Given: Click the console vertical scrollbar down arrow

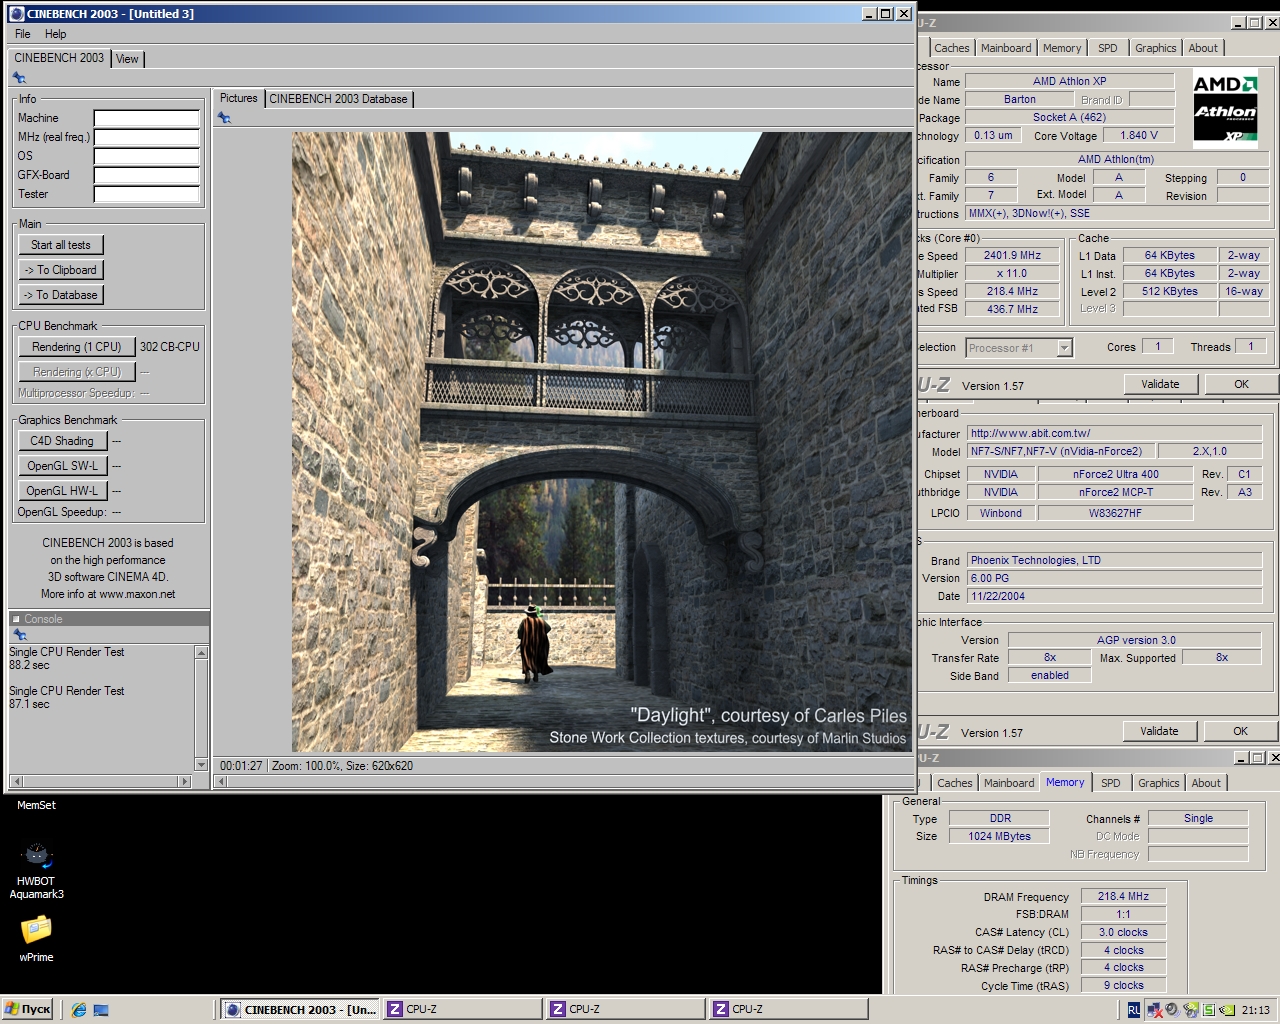Looking at the screenshot, I should pos(201,765).
